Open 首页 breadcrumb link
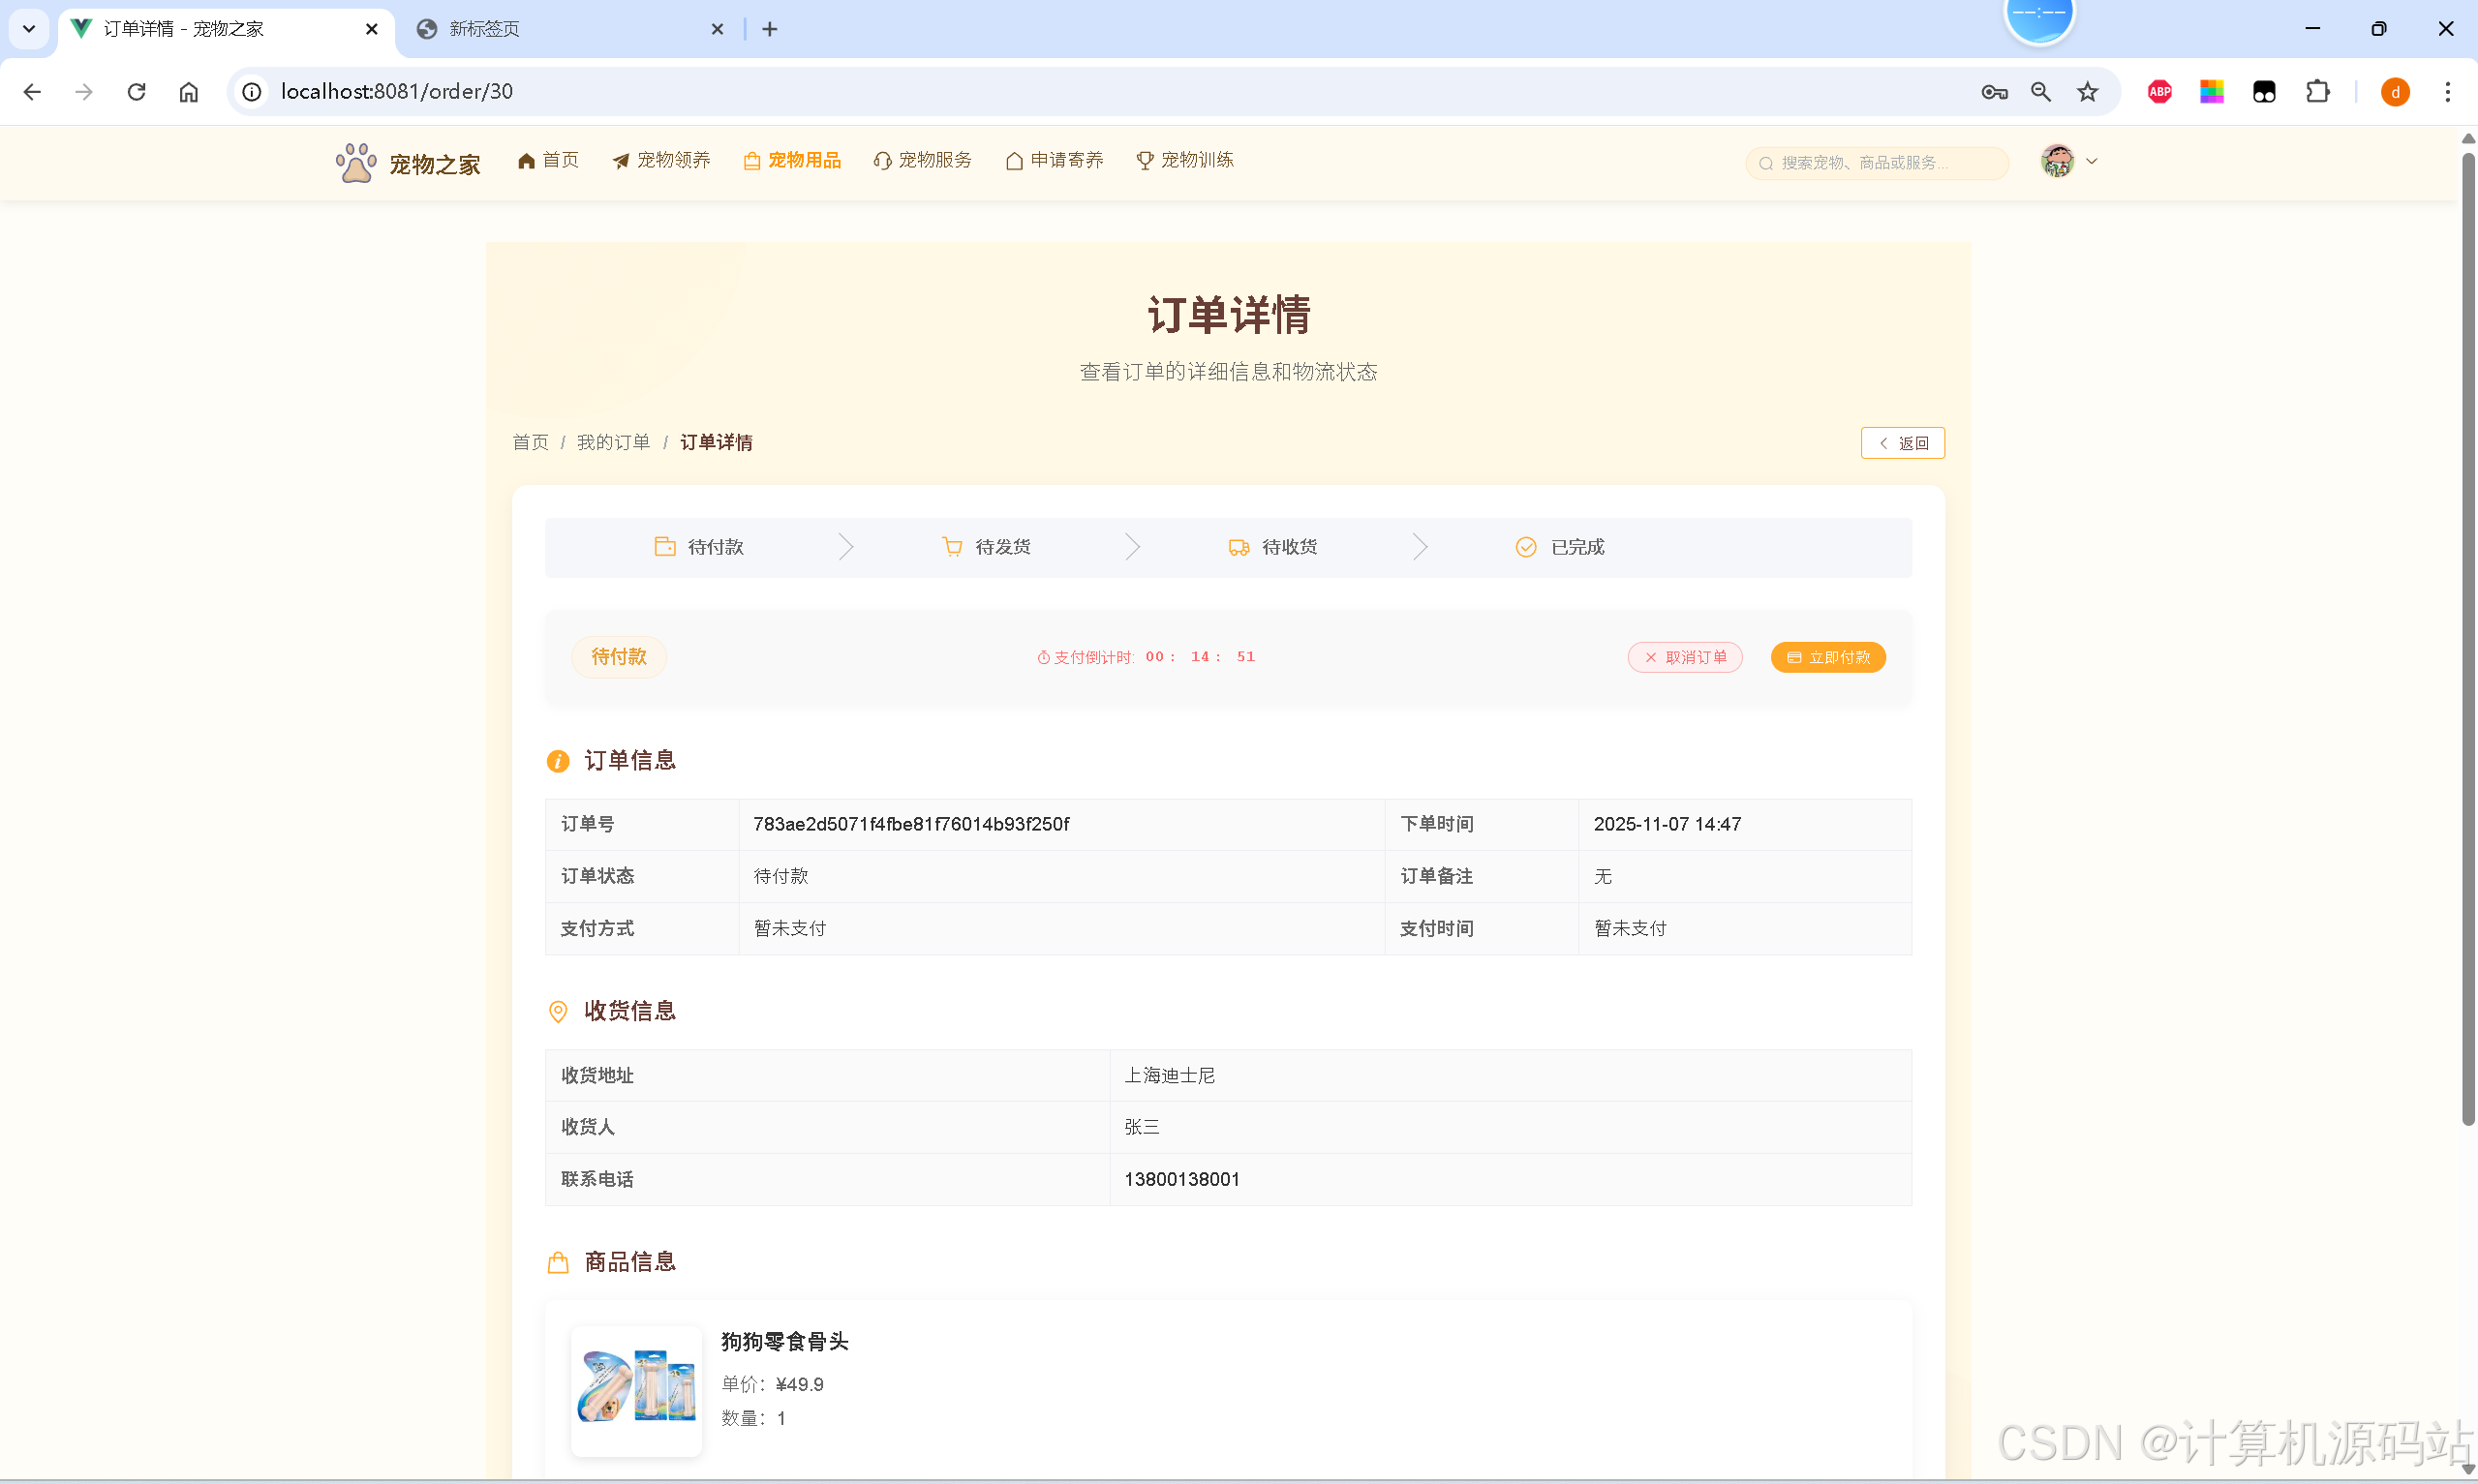 click(x=530, y=442)
